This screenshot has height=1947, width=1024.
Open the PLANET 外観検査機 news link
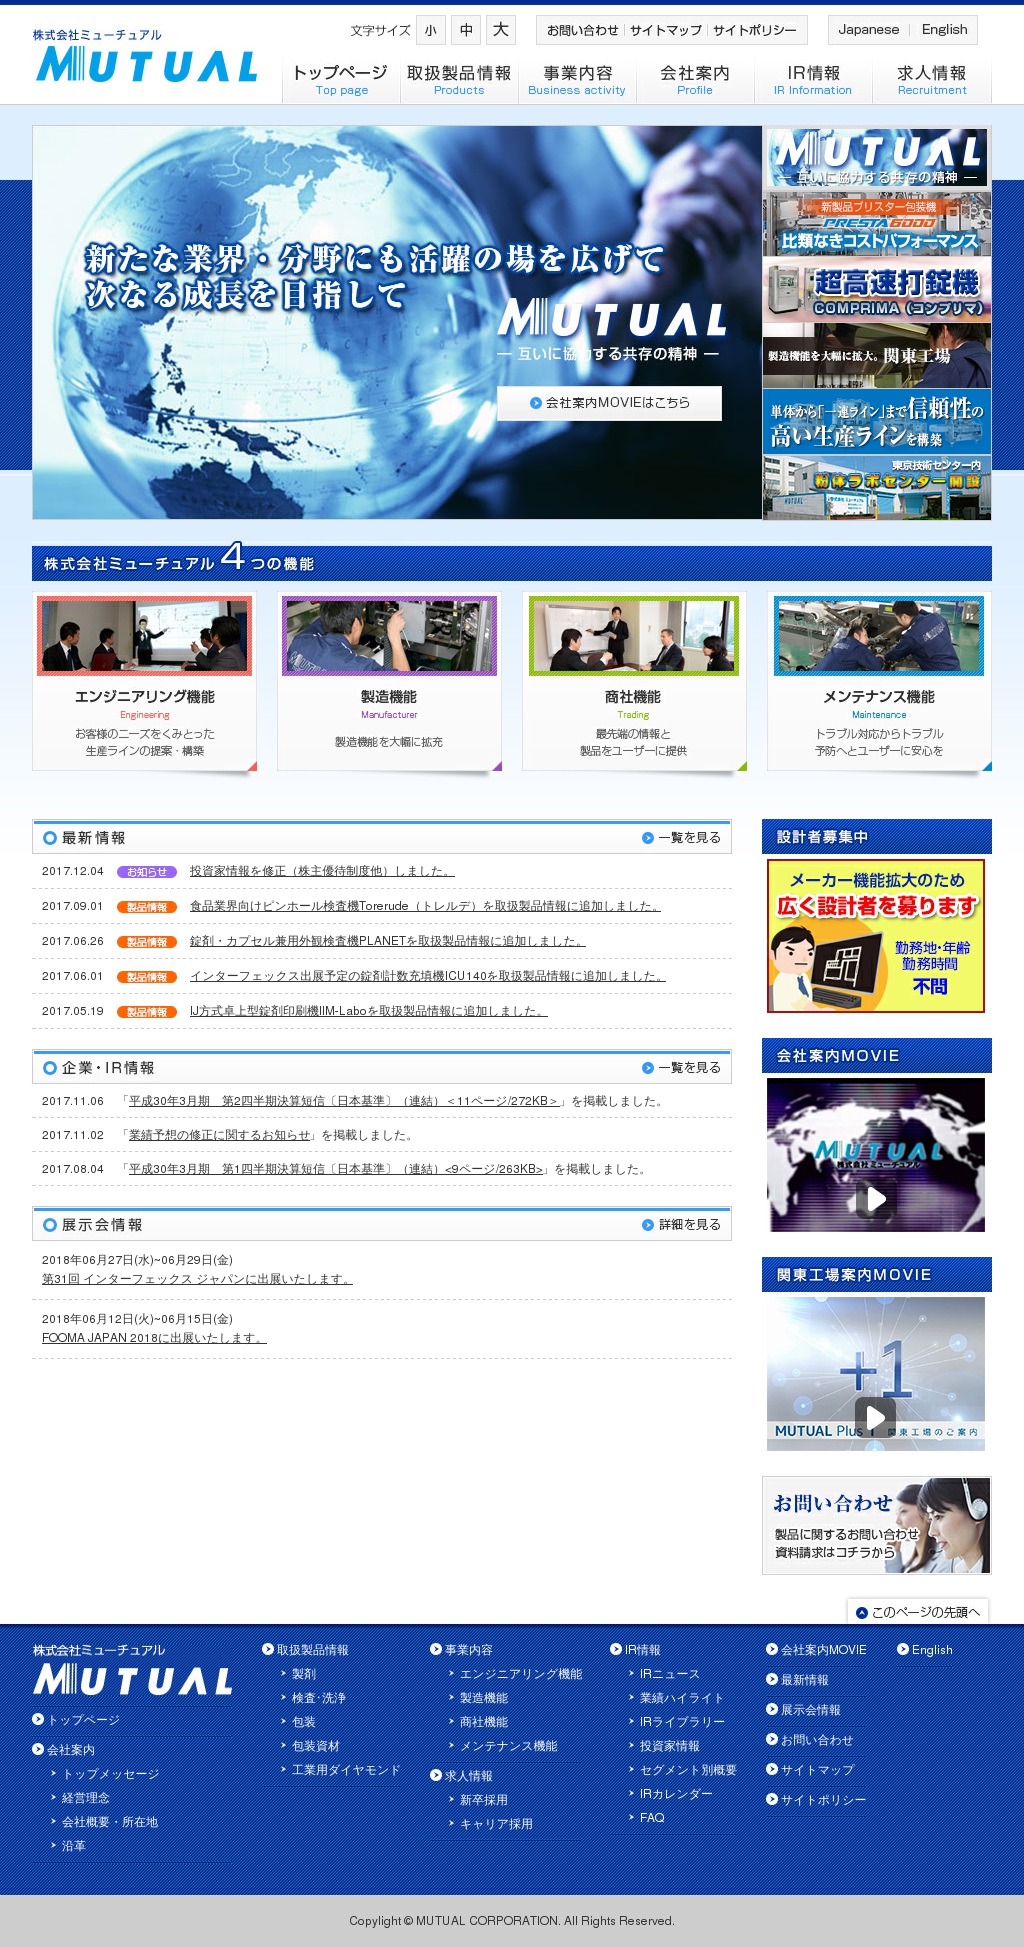click(x=387, y=941)
